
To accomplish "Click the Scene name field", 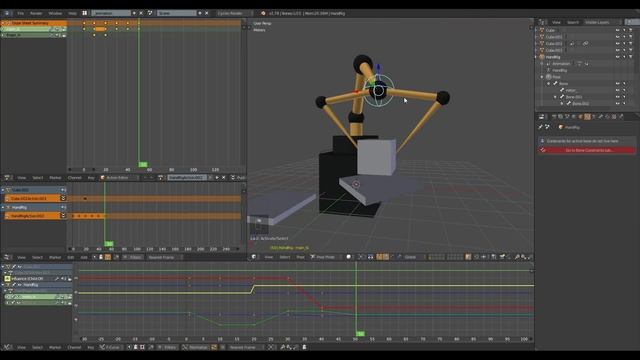I will [176, 13].
